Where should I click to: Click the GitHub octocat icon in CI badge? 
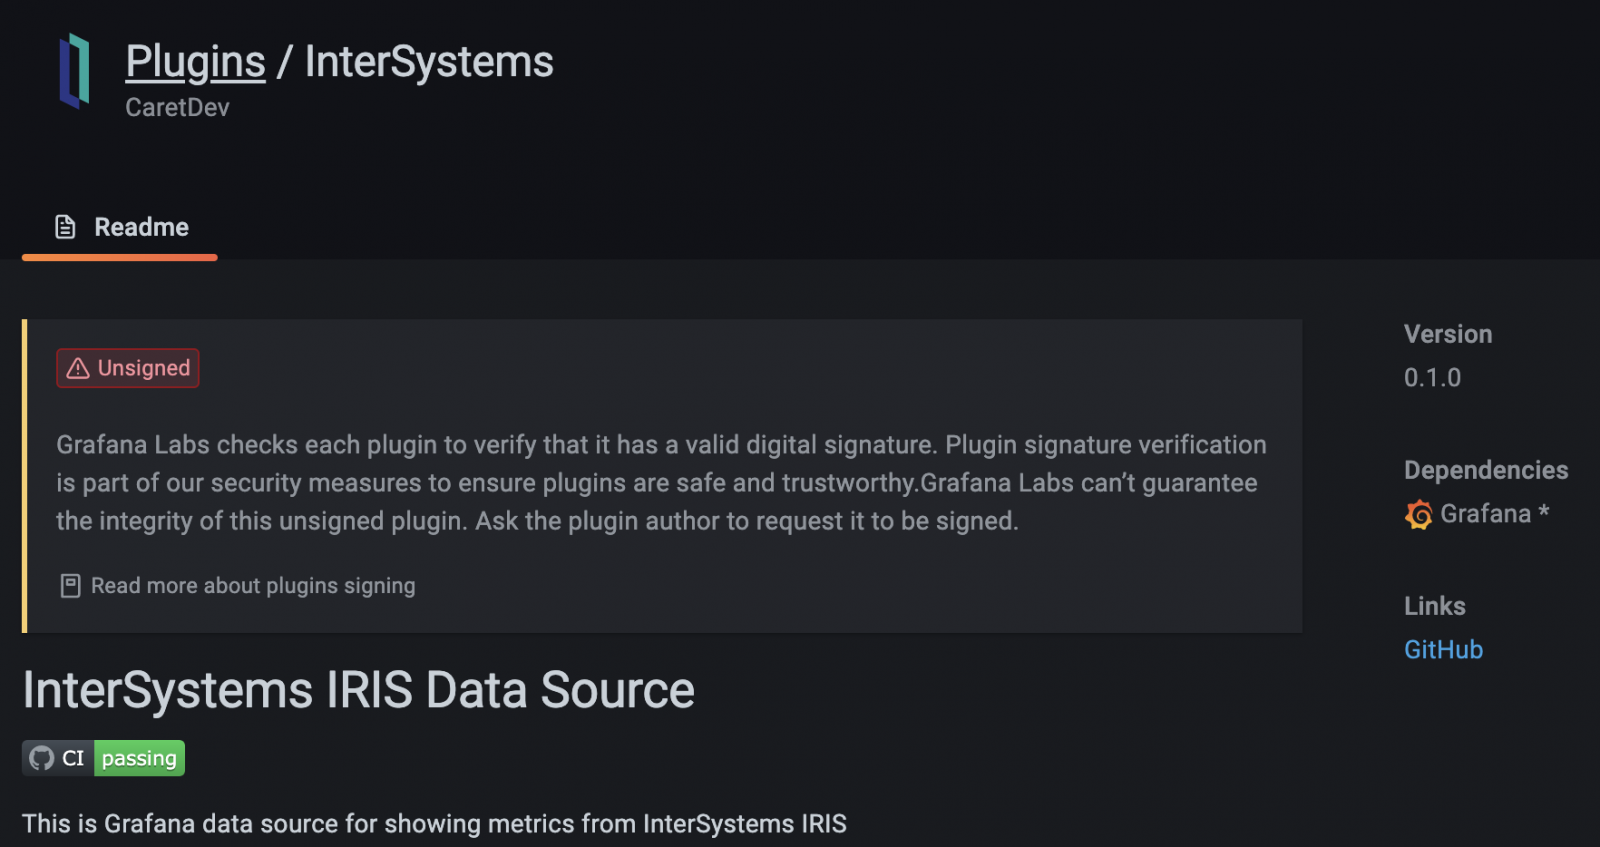tap(42, 758)
